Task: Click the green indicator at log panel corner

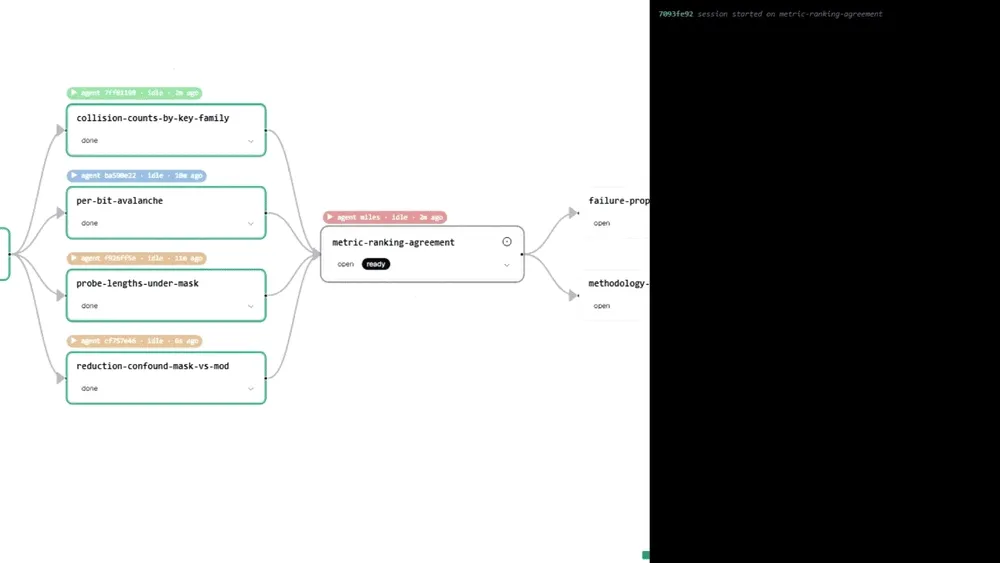Action: point(645,555)
